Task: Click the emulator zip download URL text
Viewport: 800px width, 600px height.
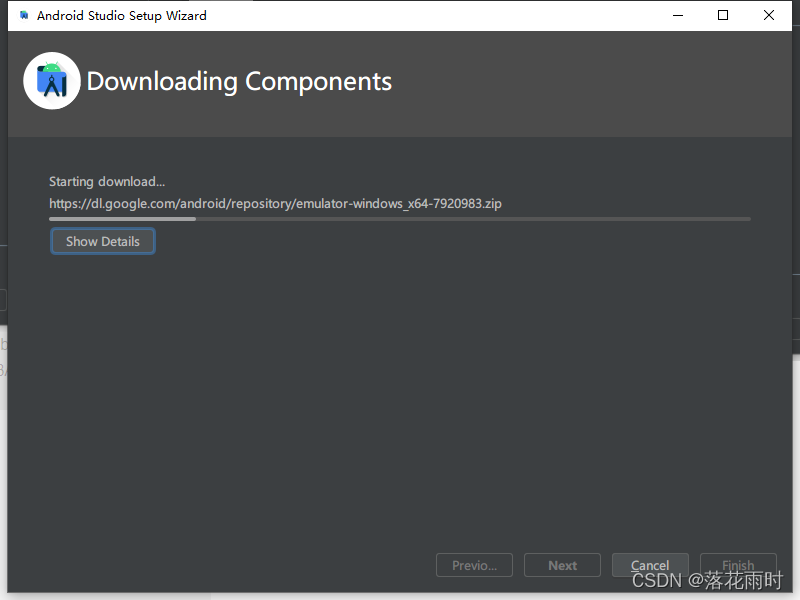Action: pyautogui.click(x=275, y=204)
